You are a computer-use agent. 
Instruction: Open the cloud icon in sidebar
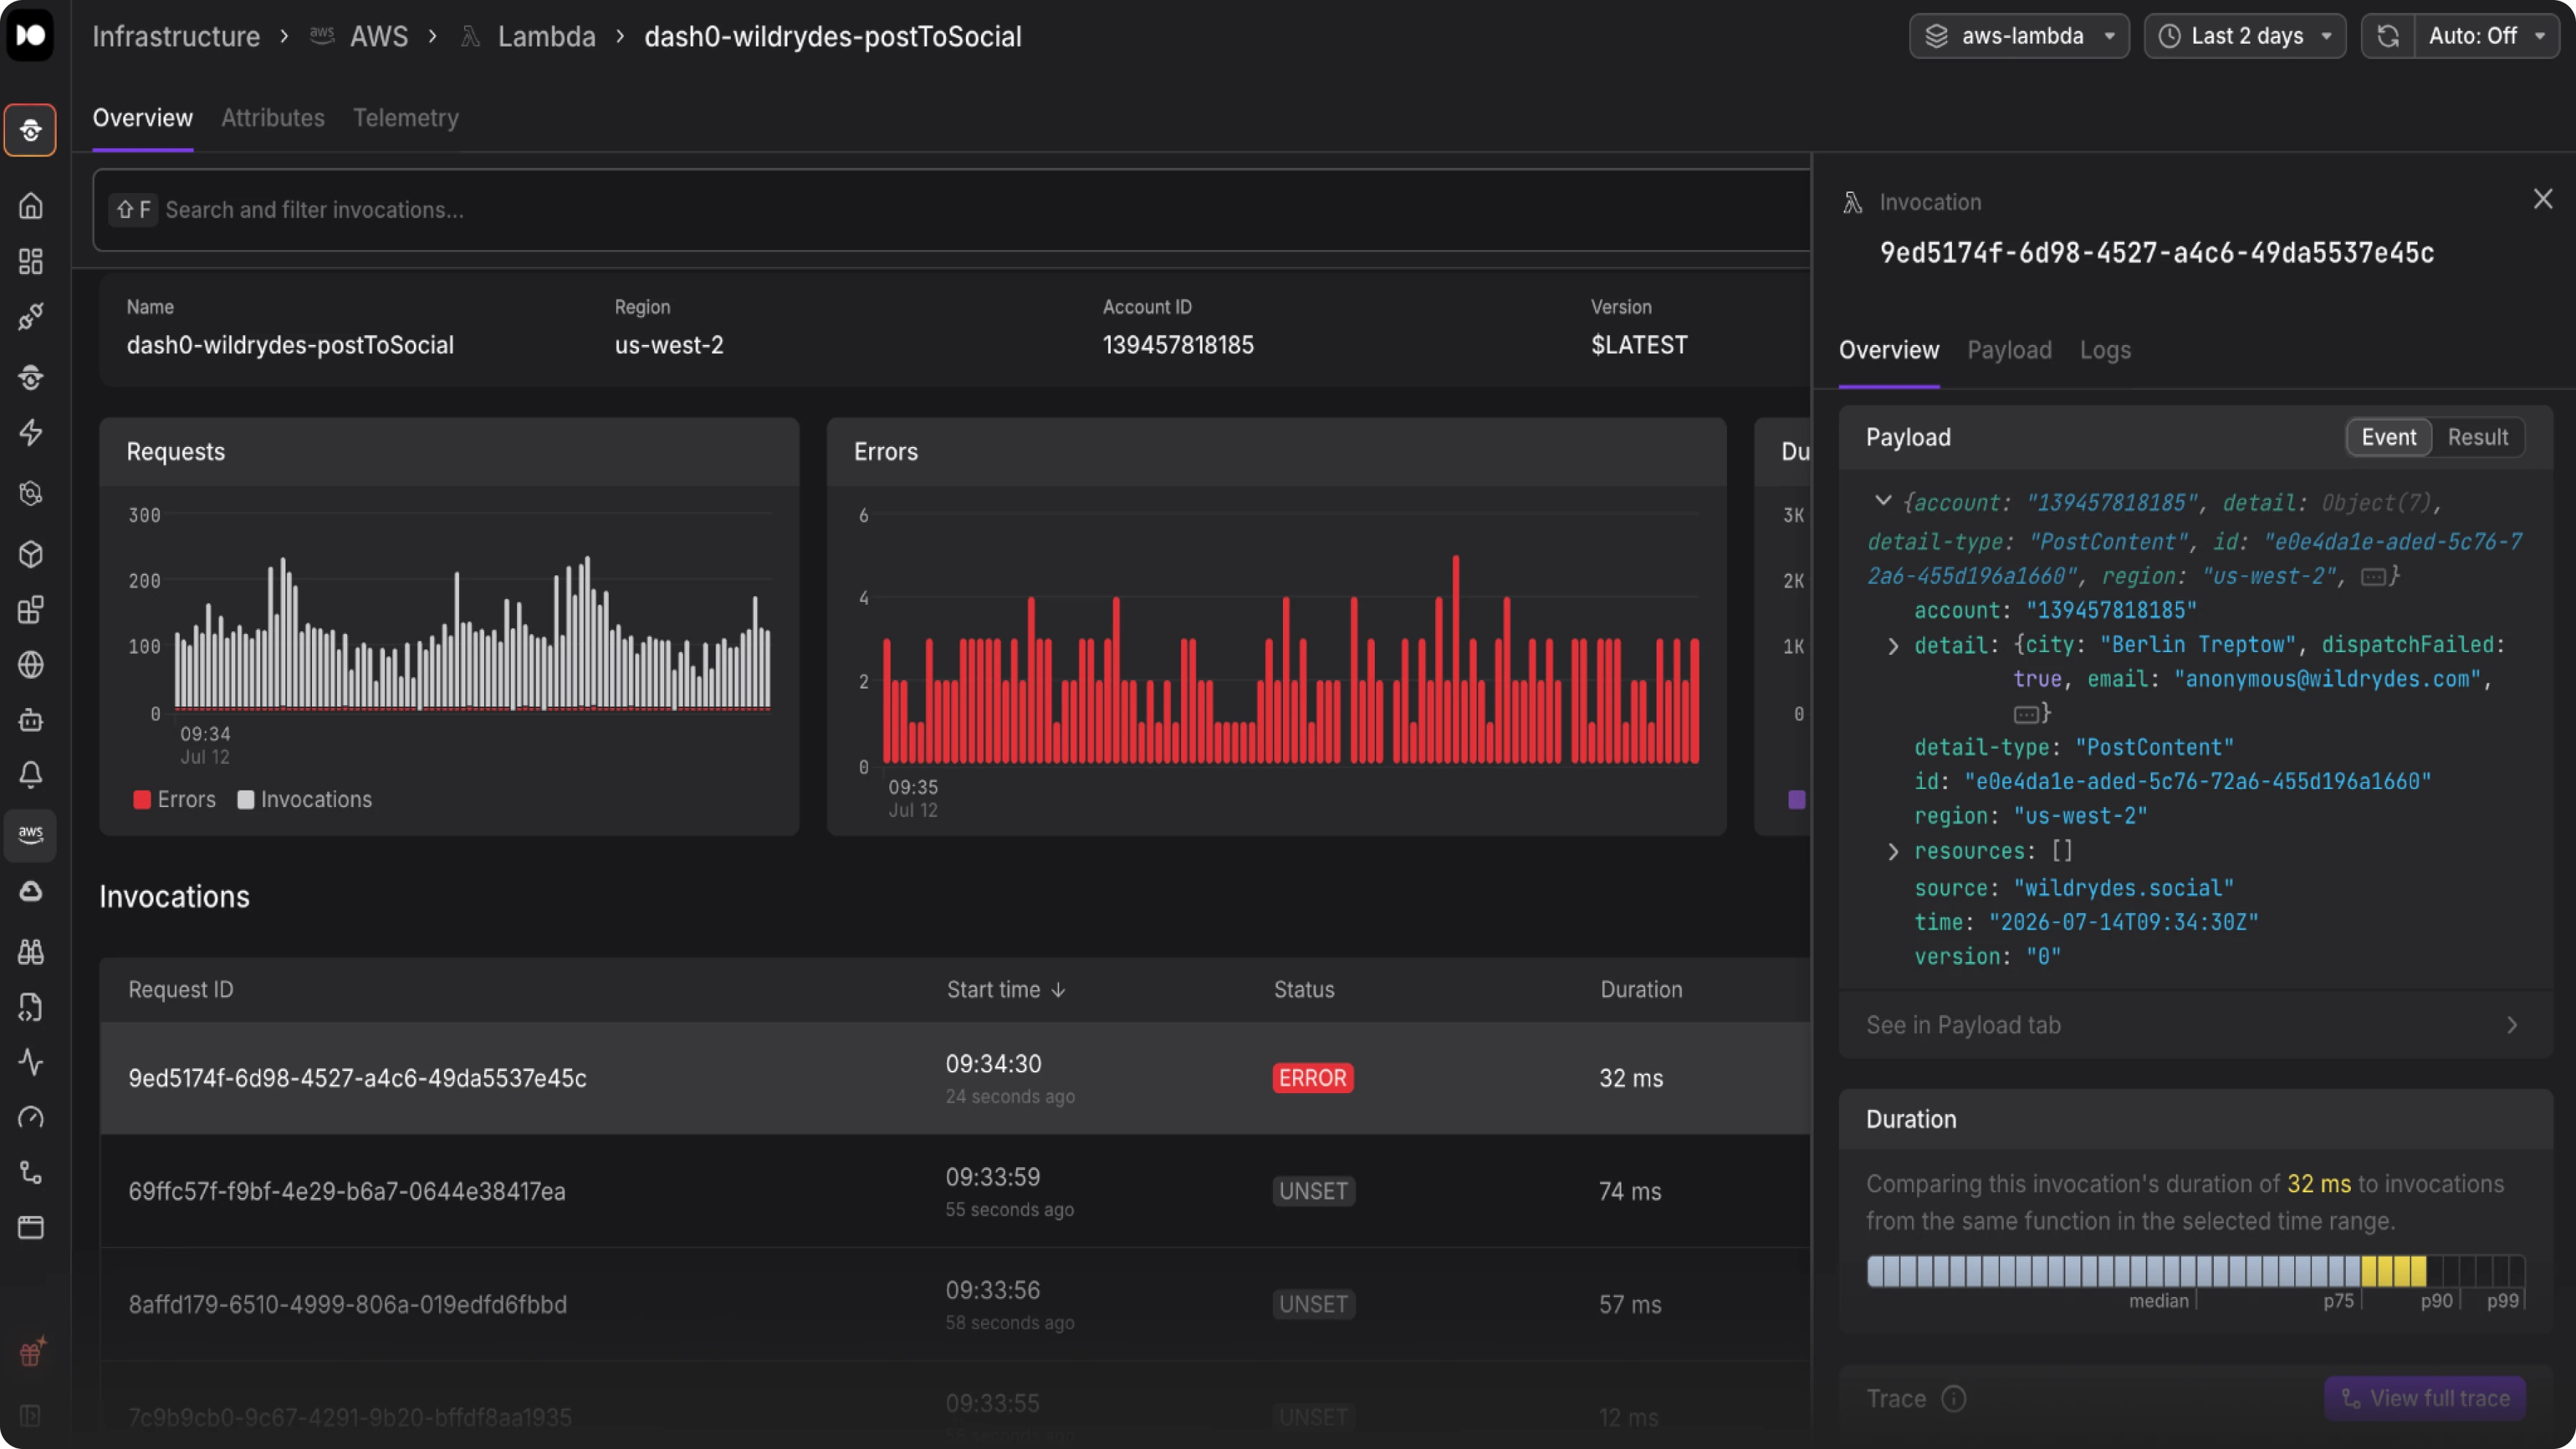[31, 891]
